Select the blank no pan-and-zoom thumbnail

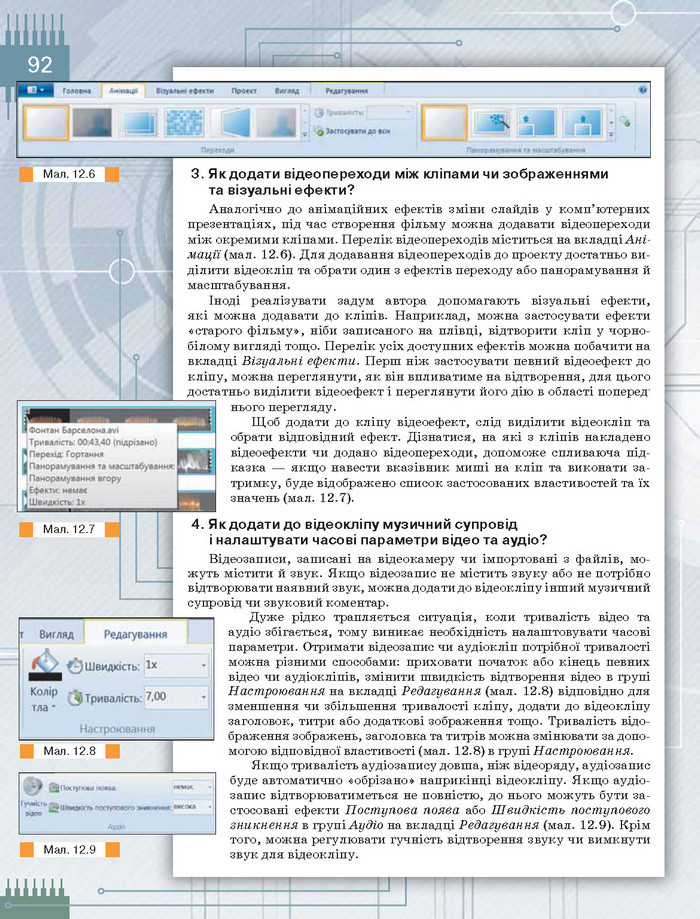pyautogui.click(x=444, y=122)
